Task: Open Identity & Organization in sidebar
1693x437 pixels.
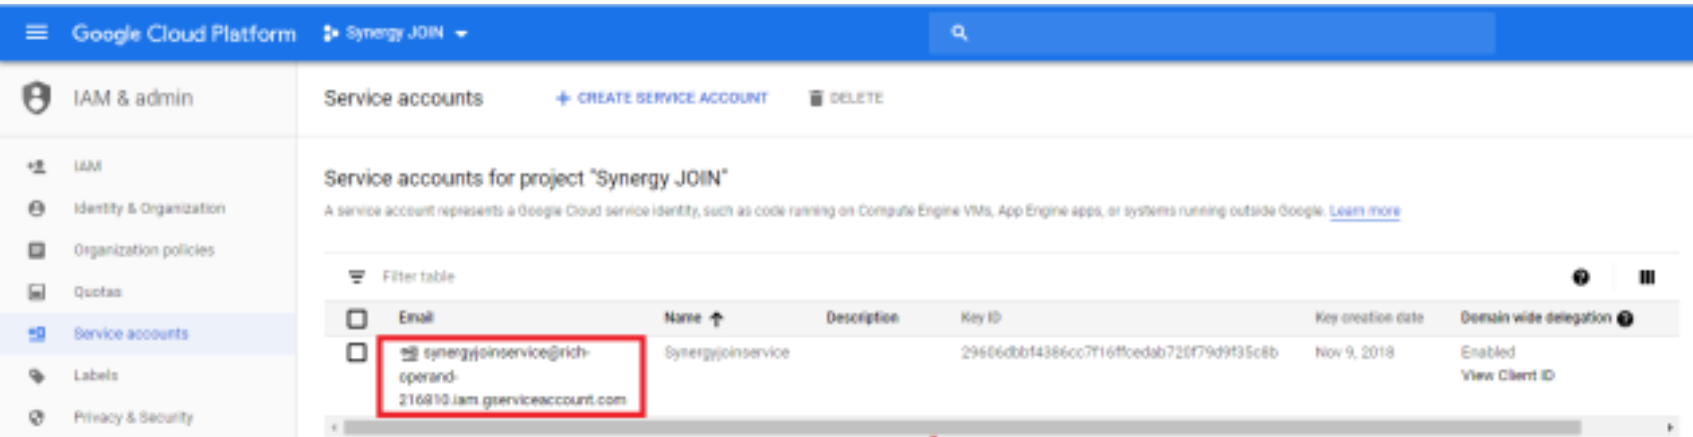Action: click(148, 208)
